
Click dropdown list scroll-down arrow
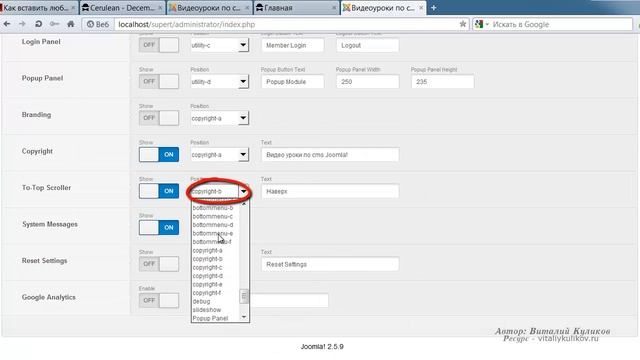point(244,317)
